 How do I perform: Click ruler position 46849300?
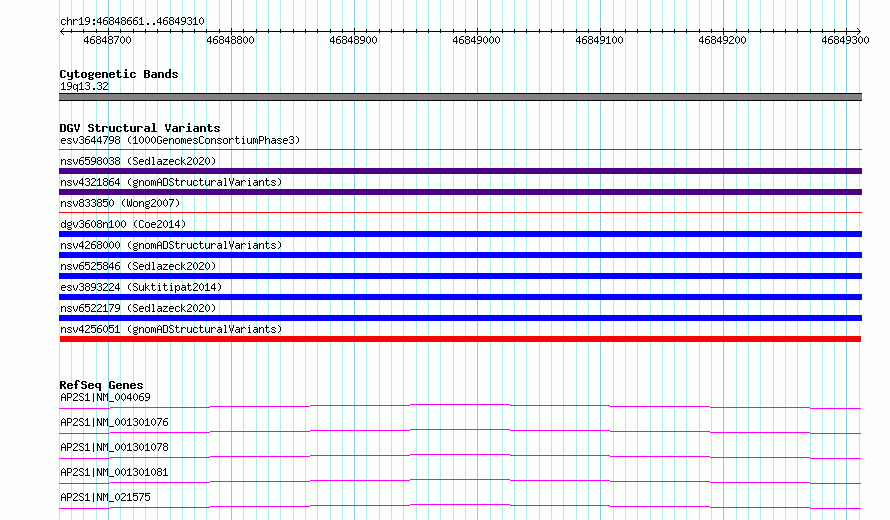point(845,40)
